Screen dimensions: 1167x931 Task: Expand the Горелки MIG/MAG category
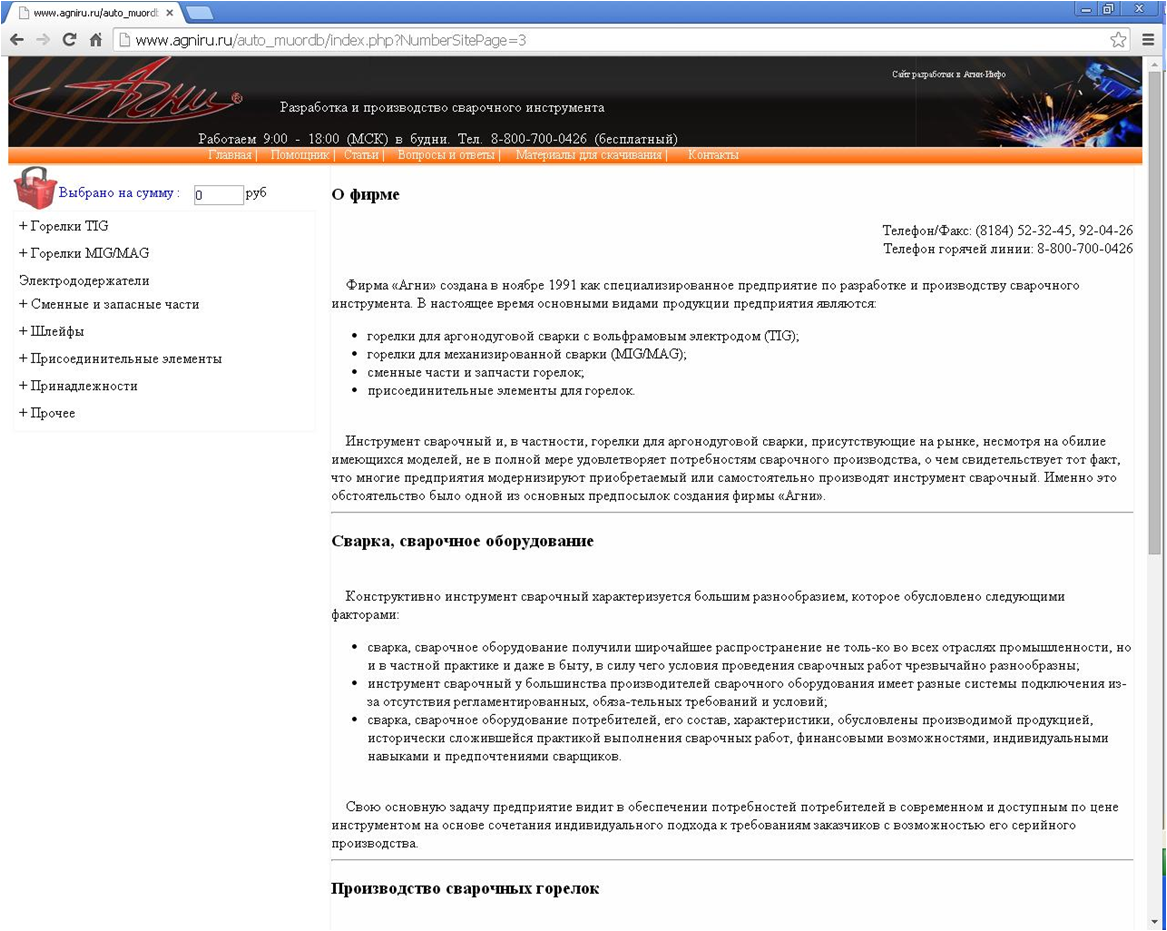[x=84, y=253]
